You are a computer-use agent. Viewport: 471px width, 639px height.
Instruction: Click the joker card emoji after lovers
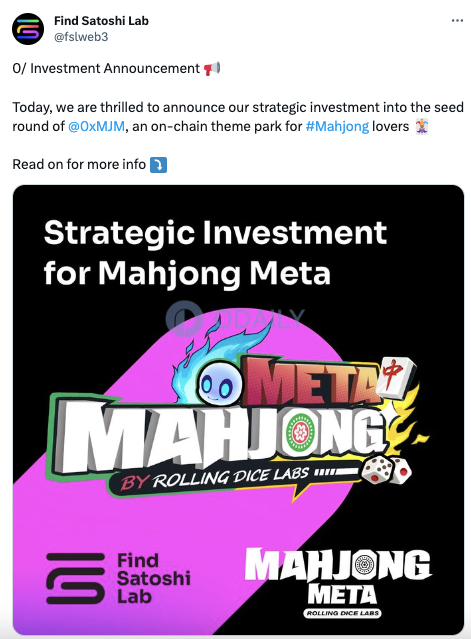point(422,126)
